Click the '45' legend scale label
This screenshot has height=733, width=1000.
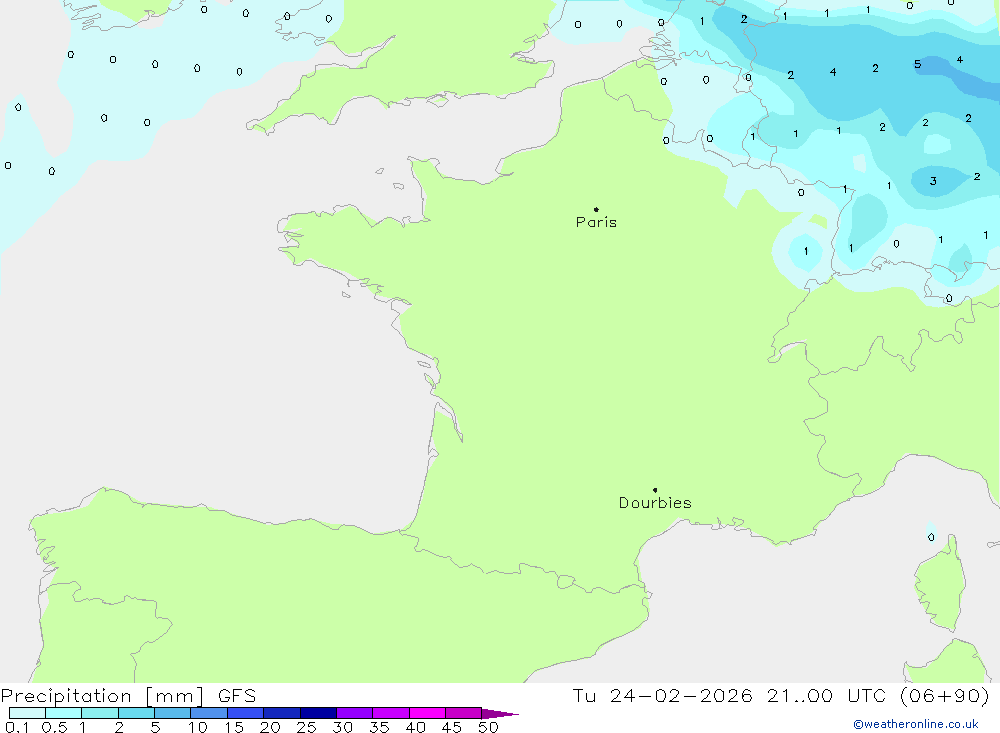[x=452, y=727]
